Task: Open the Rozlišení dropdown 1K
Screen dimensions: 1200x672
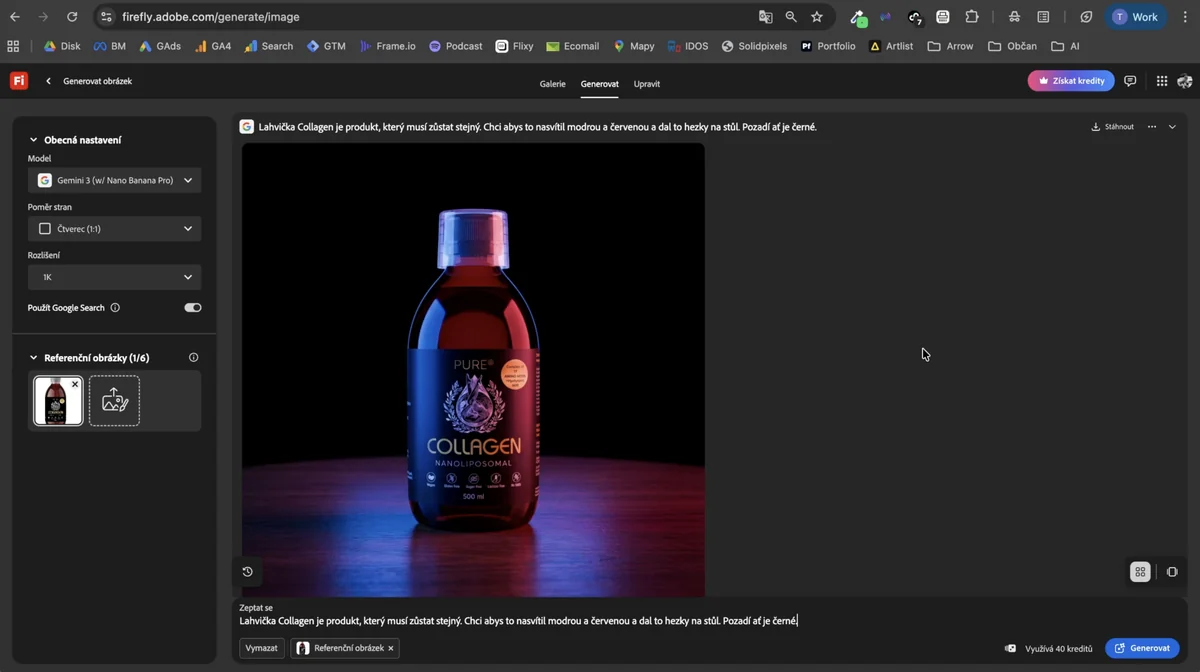Action: pos(114,277)
